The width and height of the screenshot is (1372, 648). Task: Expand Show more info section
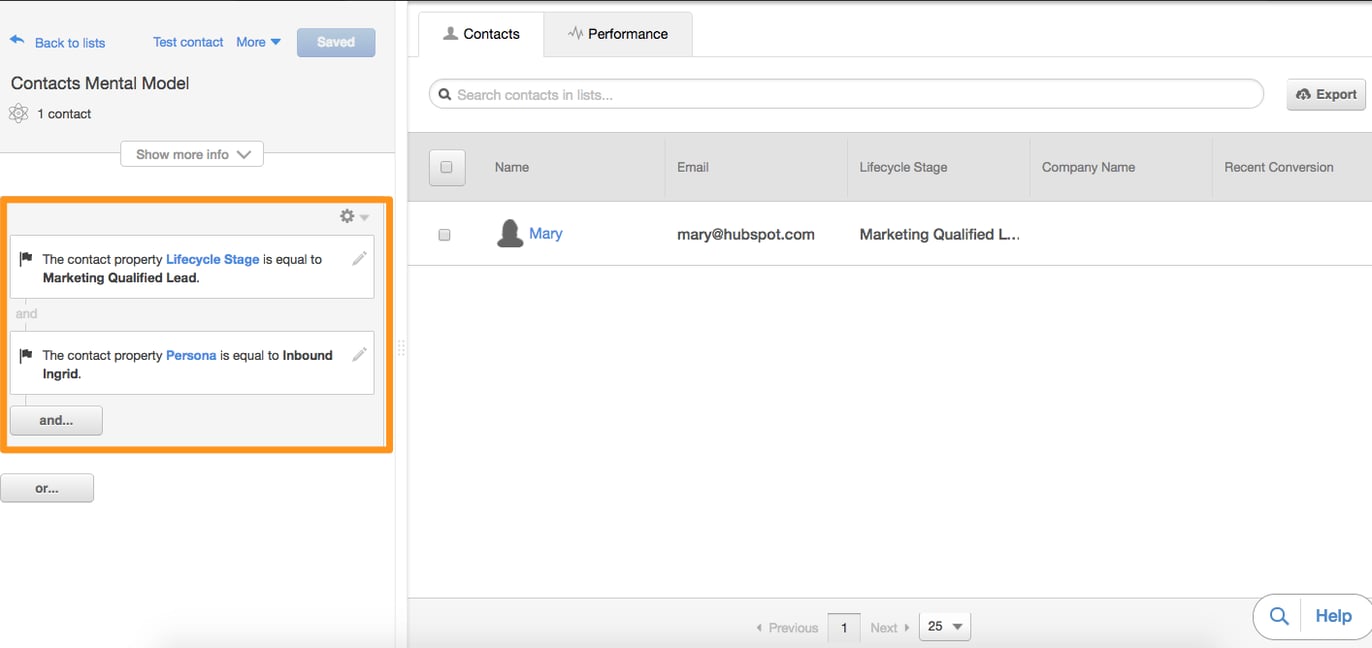(x=192, y=154)
